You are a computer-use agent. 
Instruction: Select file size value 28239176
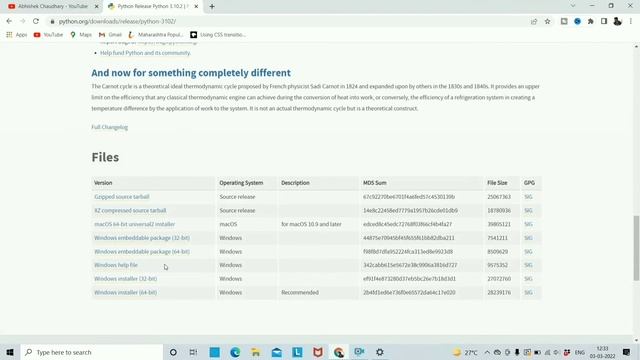pos(499,292)
